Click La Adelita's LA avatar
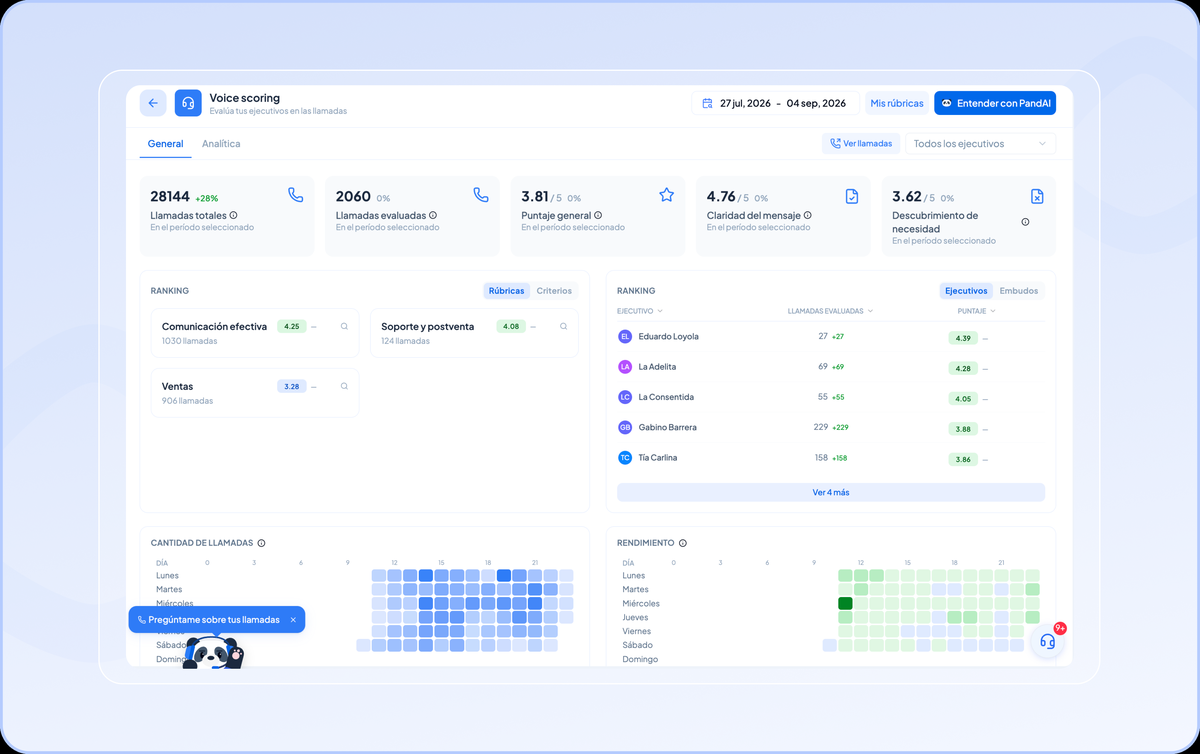 click(x=625, y=367)
